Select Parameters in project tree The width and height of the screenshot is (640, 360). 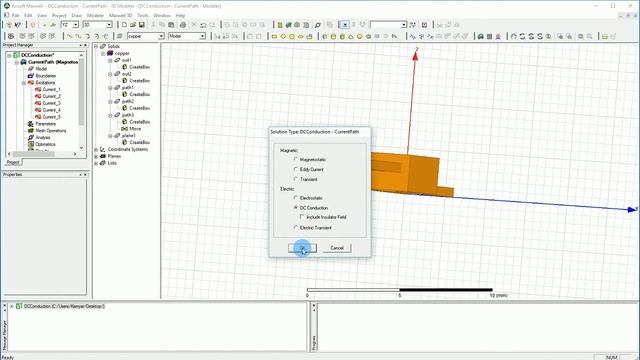(x=45, y=124)
